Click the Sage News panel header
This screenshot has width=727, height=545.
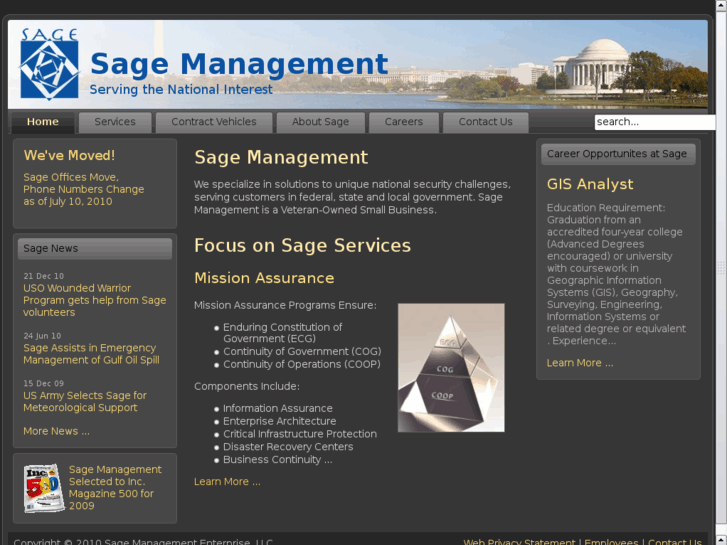[x=95, y=249]
